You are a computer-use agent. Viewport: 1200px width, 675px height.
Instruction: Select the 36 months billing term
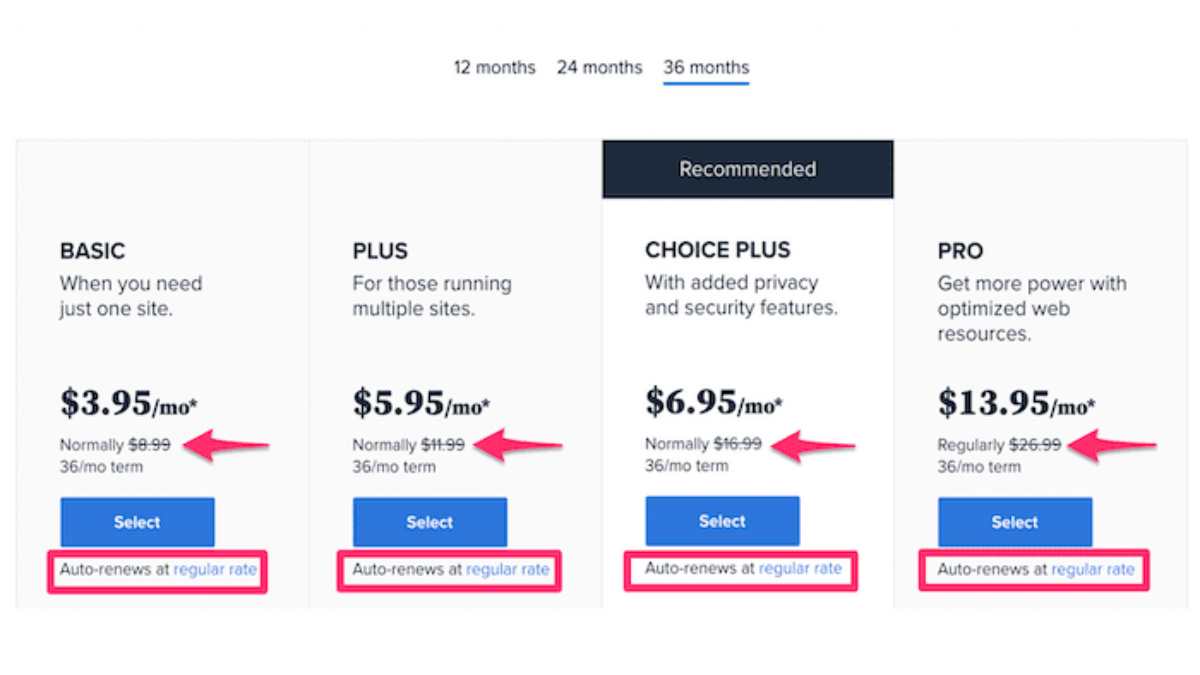[706, 68]
